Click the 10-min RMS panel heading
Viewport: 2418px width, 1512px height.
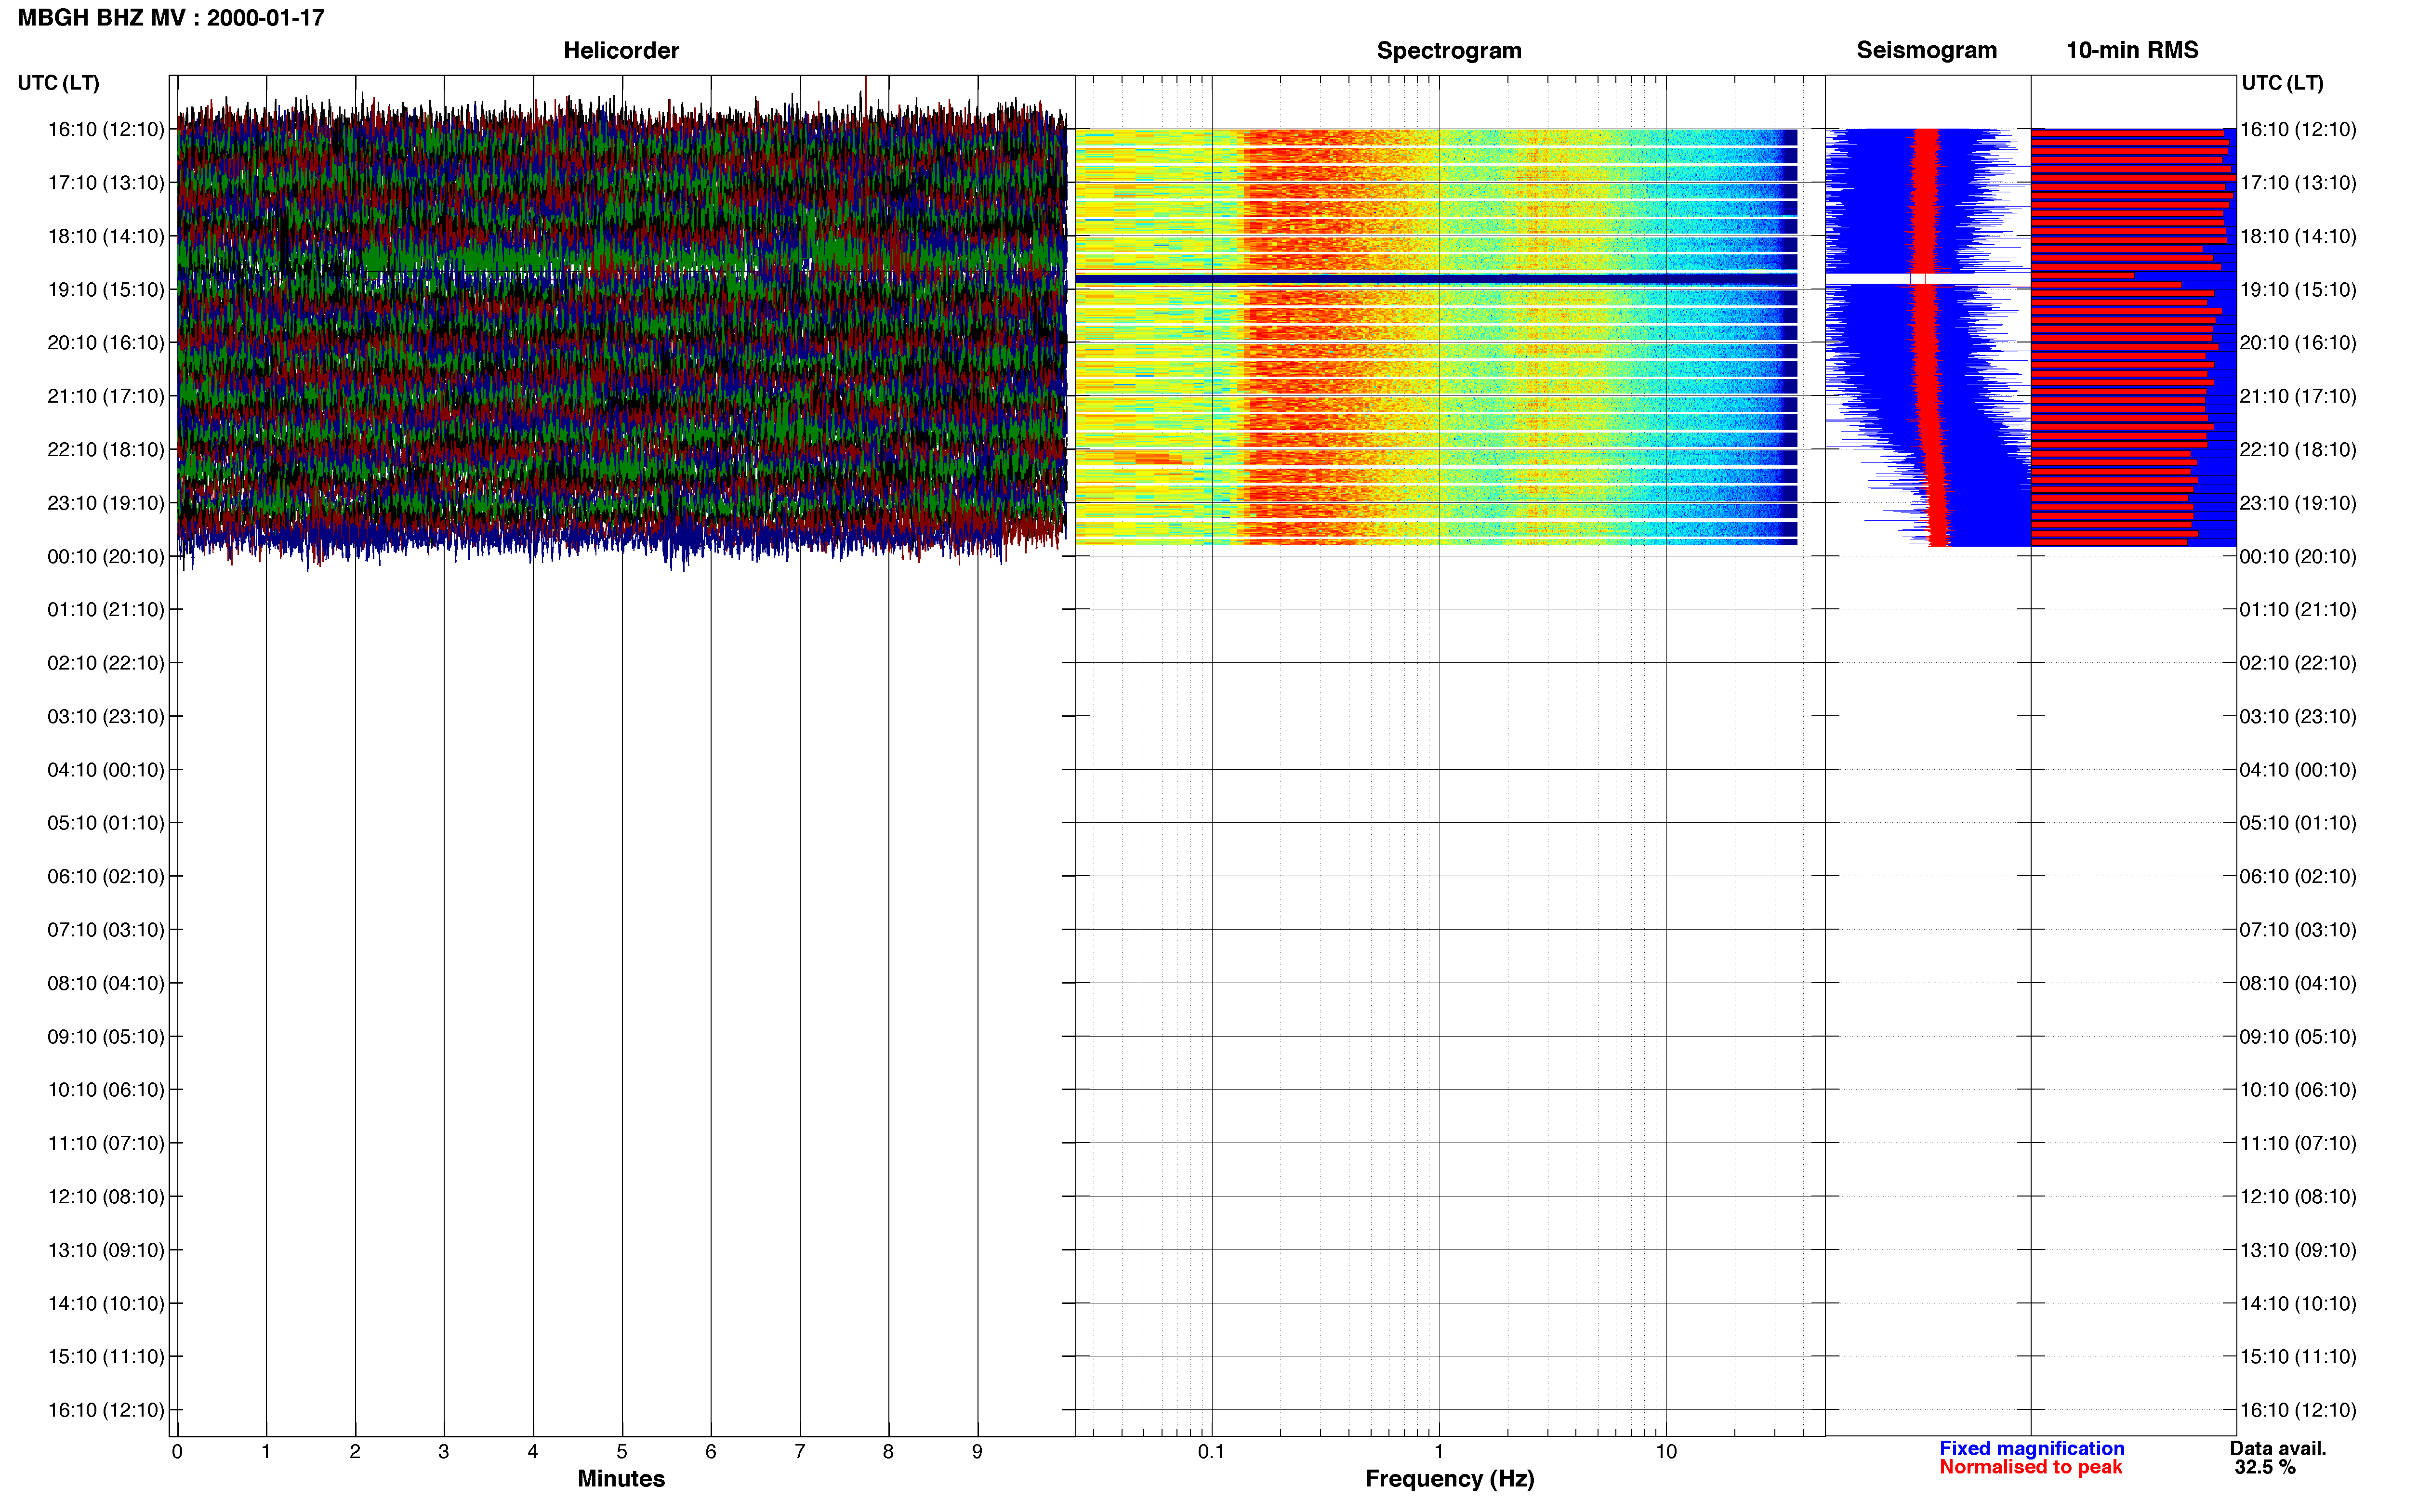pos(2132,50)
